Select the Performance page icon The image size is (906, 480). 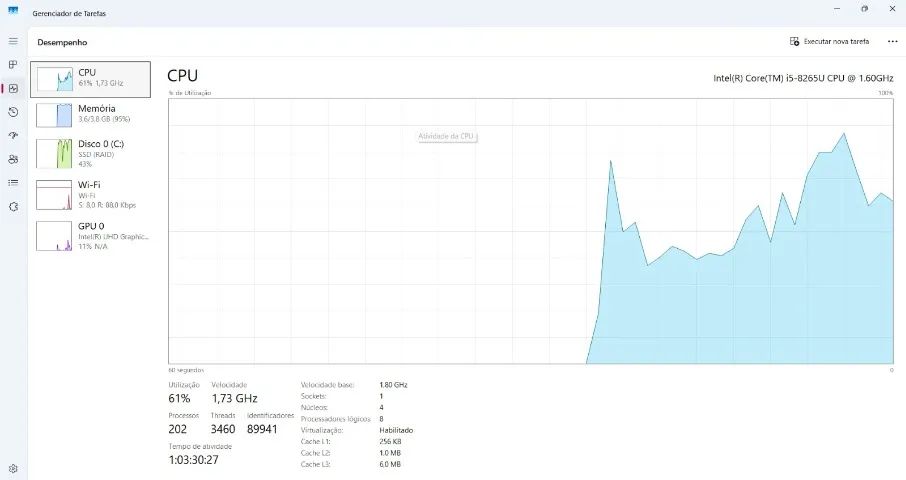(x=13, y=88)
